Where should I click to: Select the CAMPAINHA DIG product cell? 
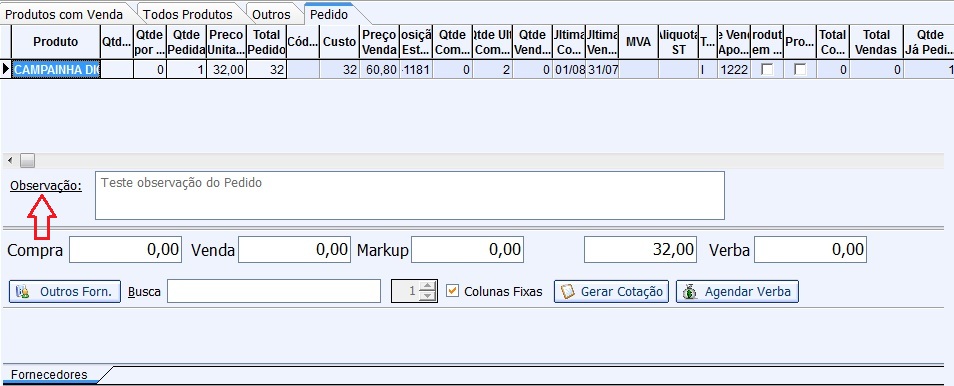point(56,70)
